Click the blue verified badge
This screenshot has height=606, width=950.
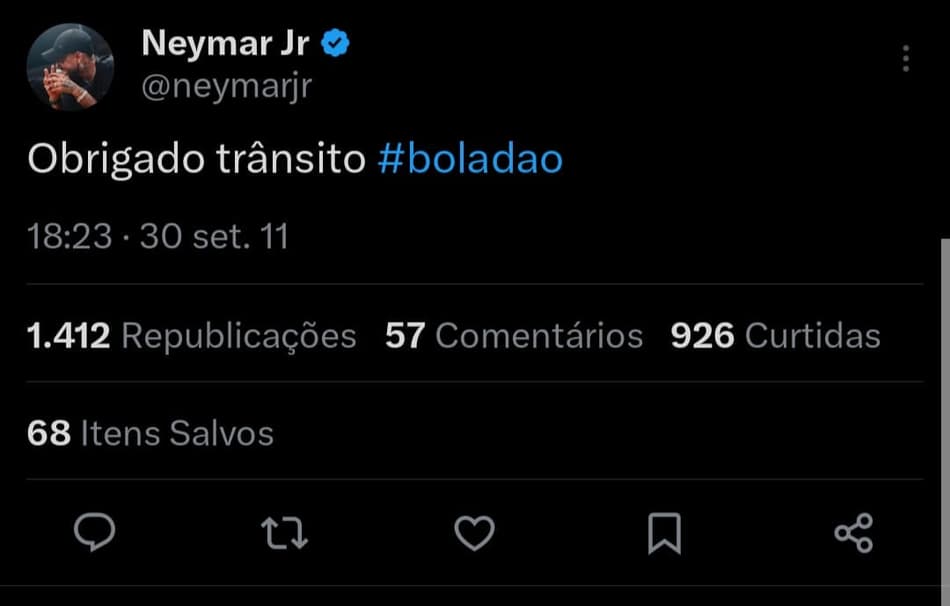point(335,43)
